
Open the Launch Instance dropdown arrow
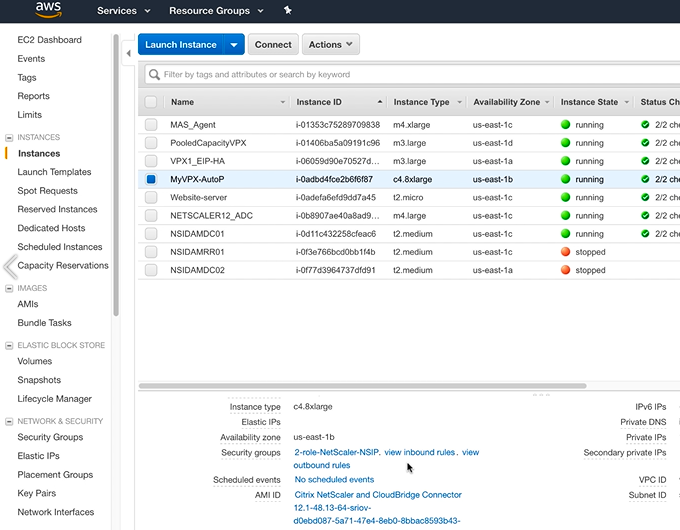[234, 45]
